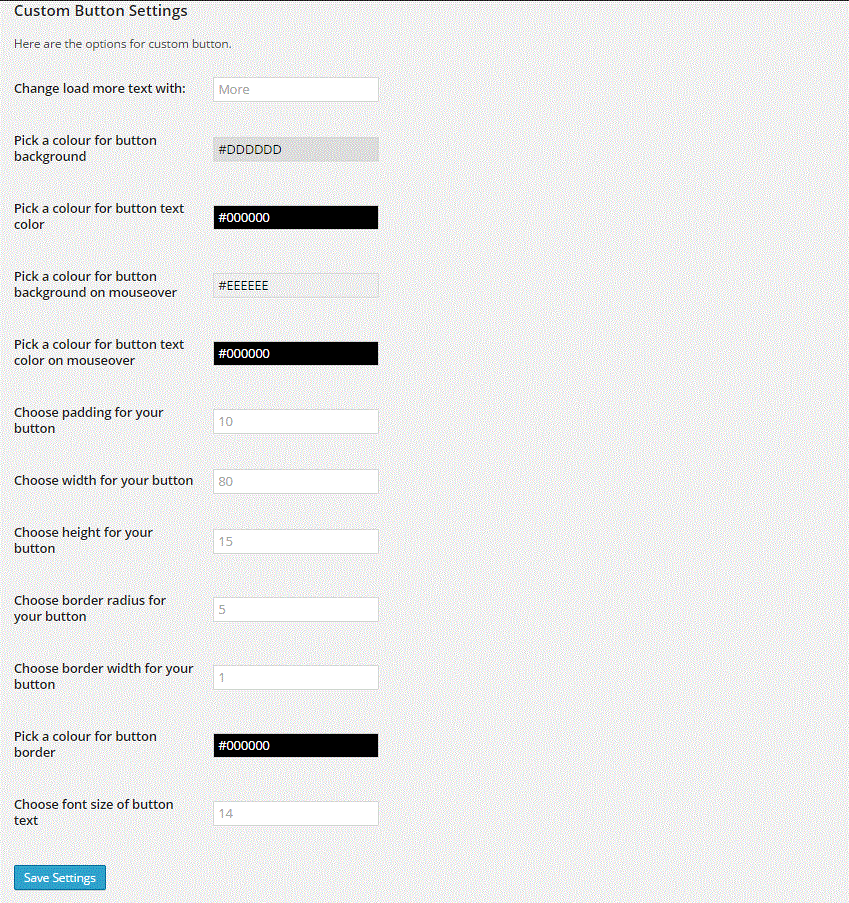Click the 'Change load more text with' label
Image resolution: width=849 pixels, height=903 pixels.
[x=100, y=88]
